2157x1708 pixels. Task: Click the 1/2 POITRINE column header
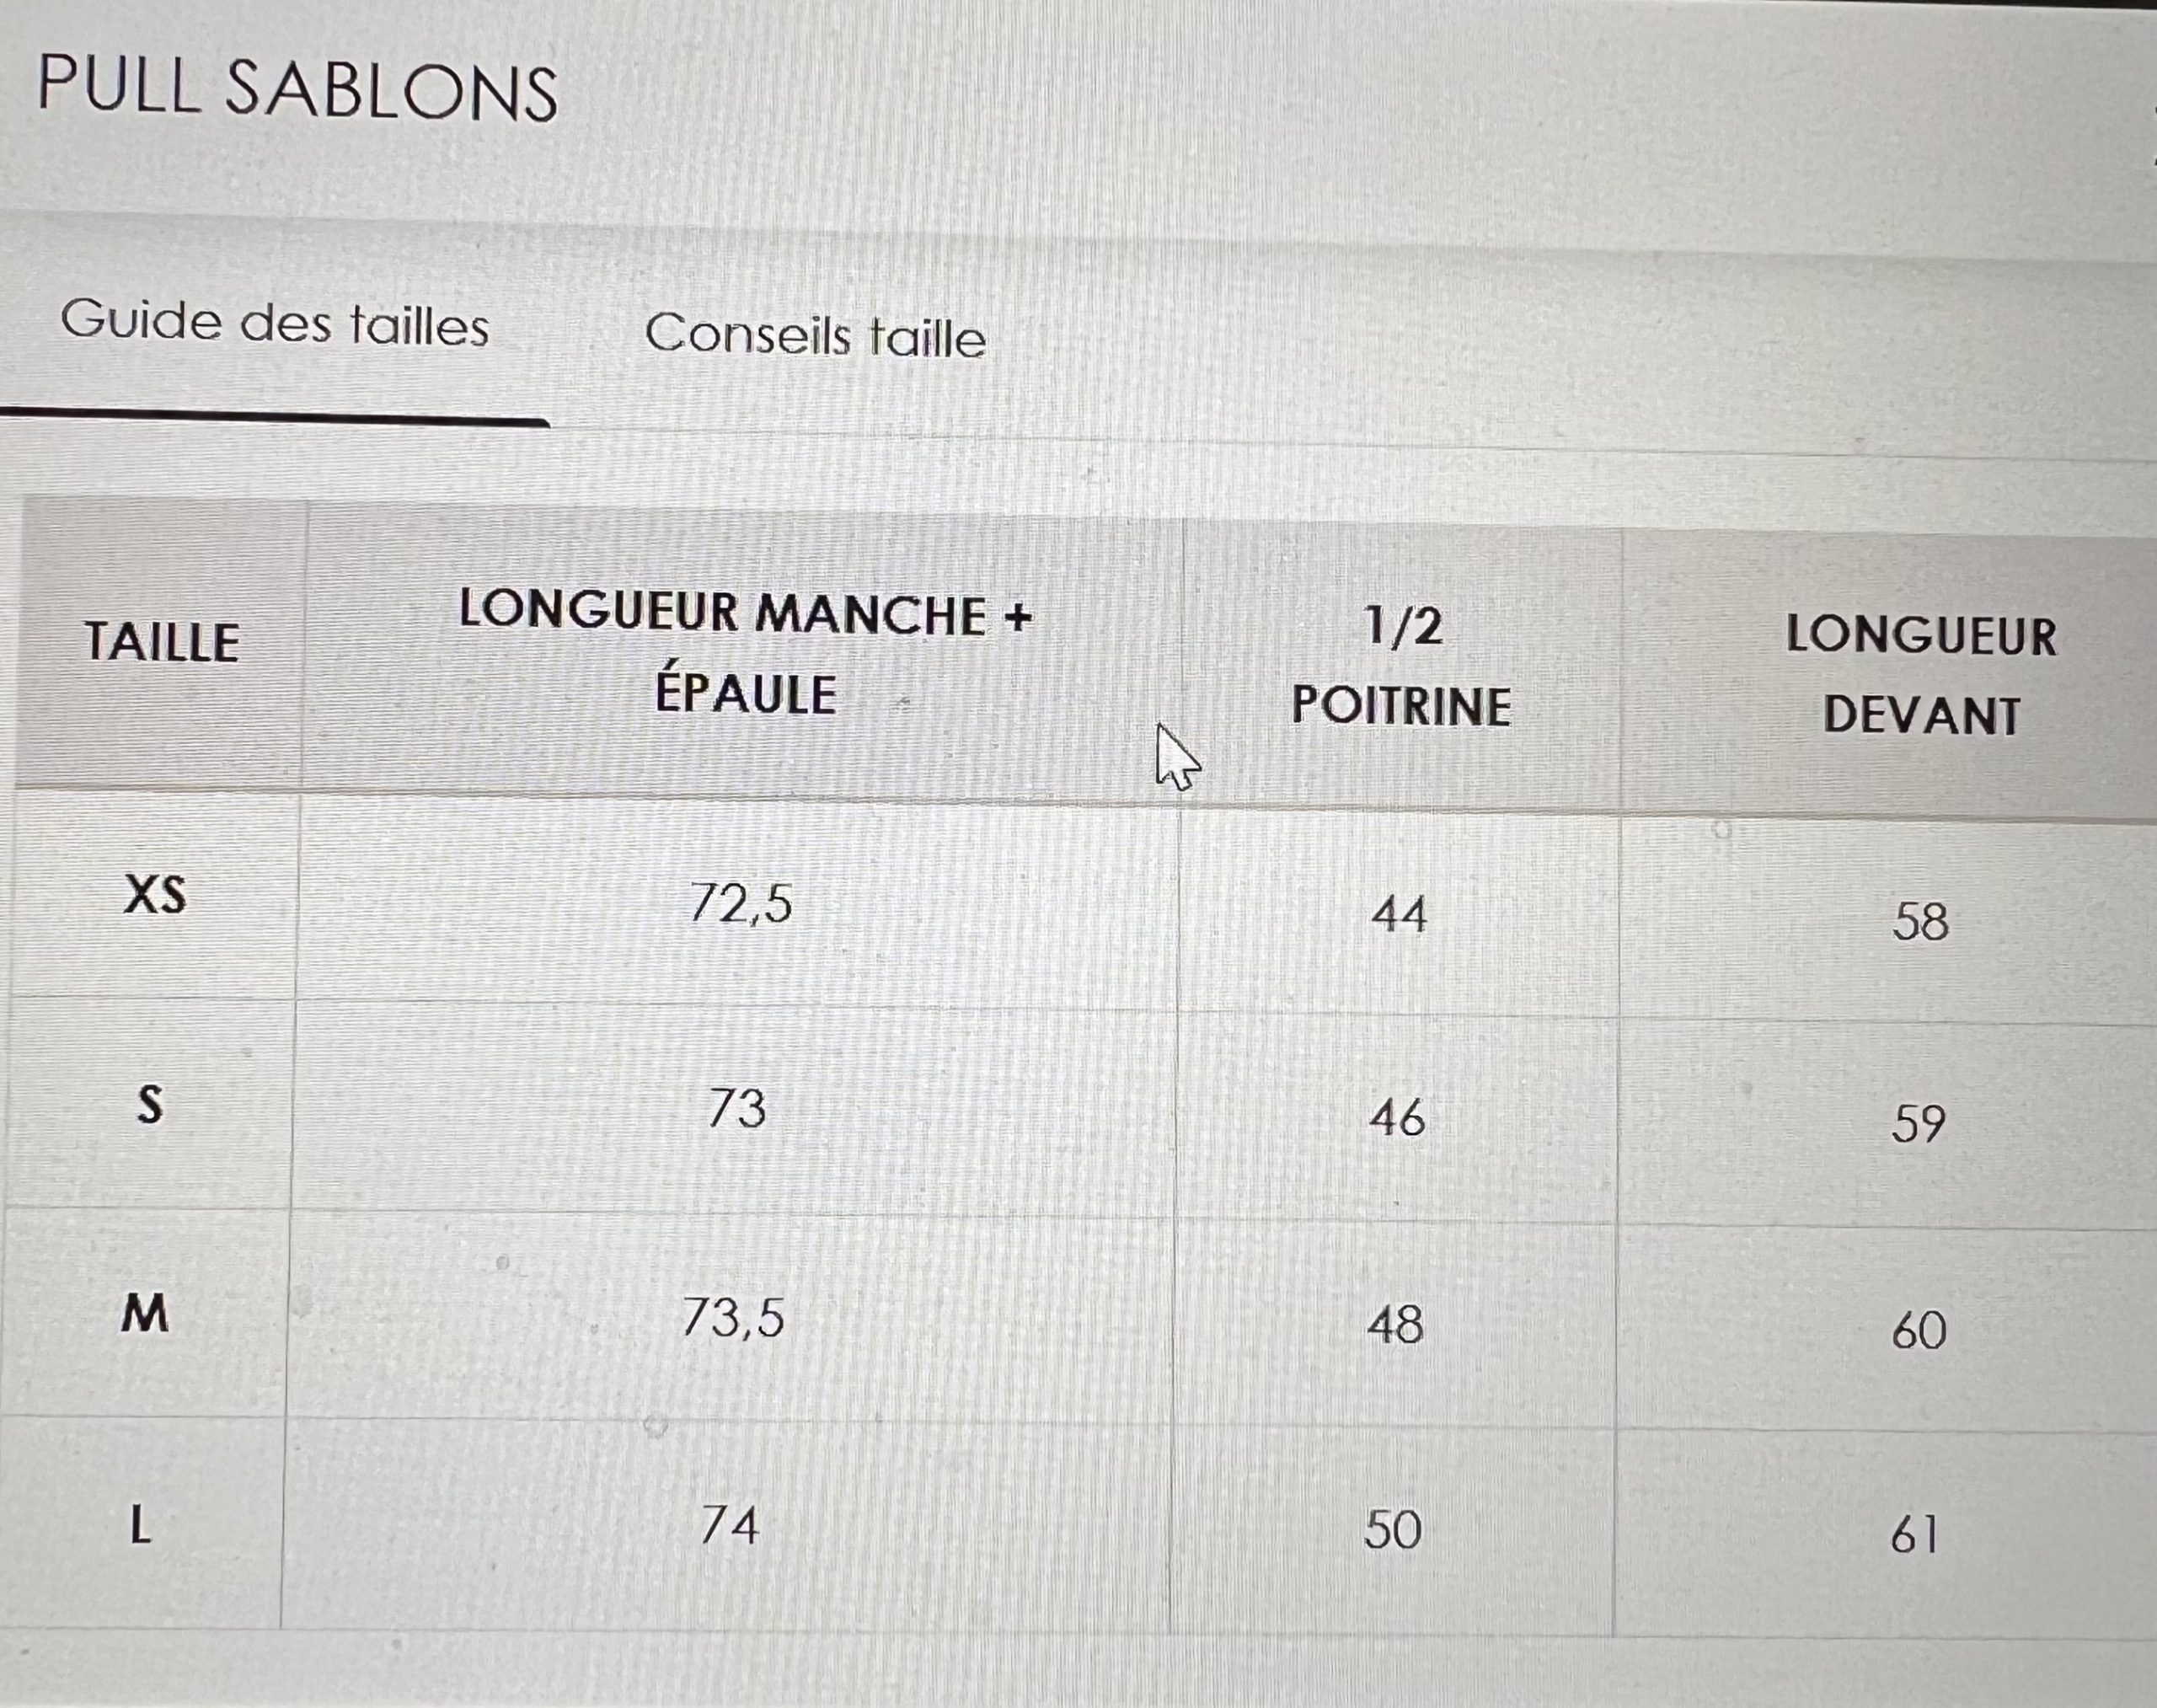(1401, 667)
